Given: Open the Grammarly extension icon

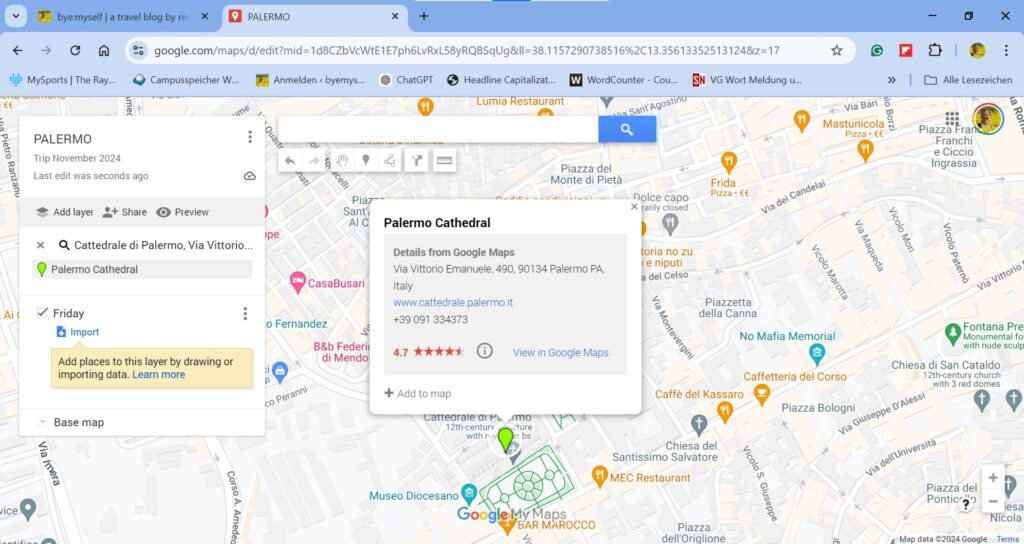Looking at the screenshot, I should point(877,50).
